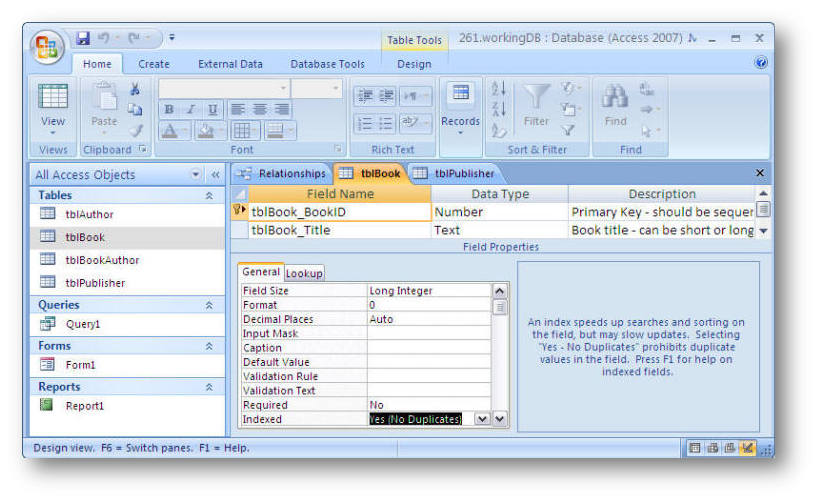
Task: Click the tblBook_Title field name cell
Action: click(330, 230)
